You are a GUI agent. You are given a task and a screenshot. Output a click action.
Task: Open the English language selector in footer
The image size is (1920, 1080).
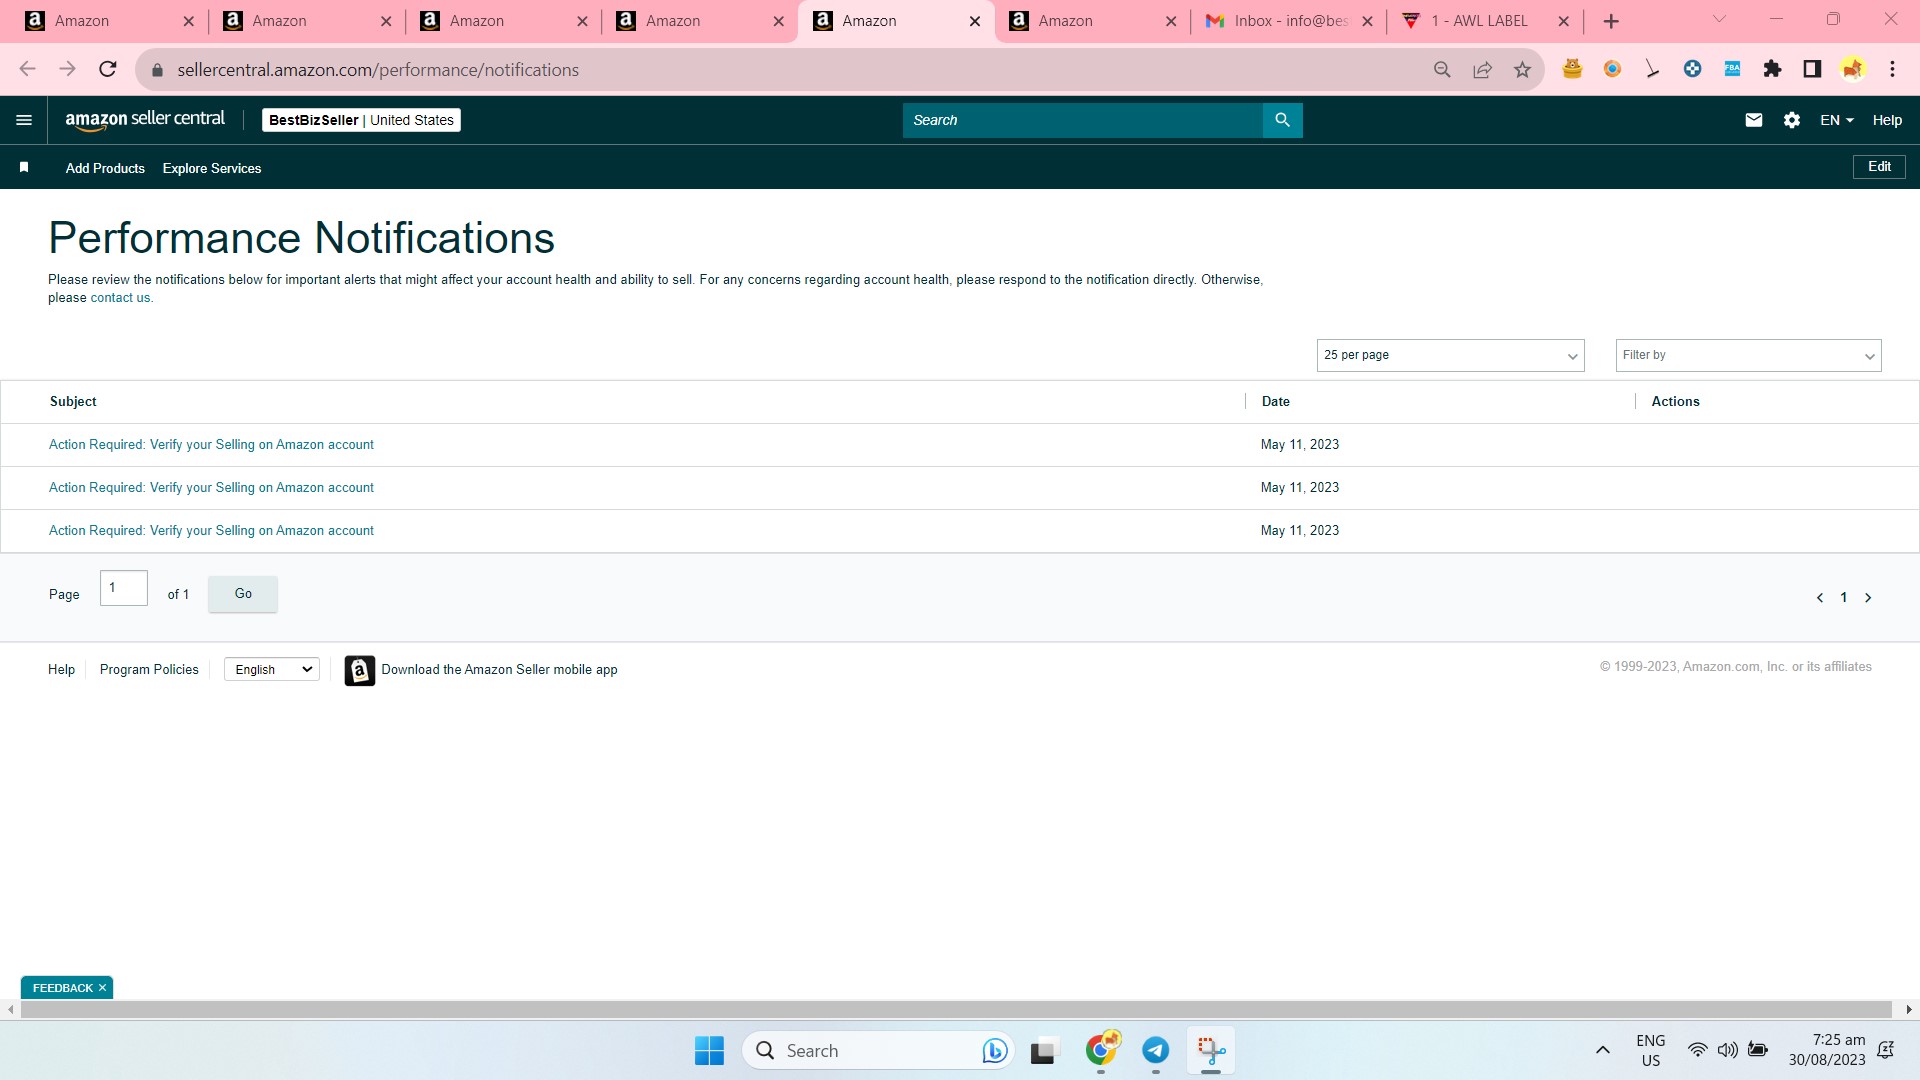pos(272,670)
